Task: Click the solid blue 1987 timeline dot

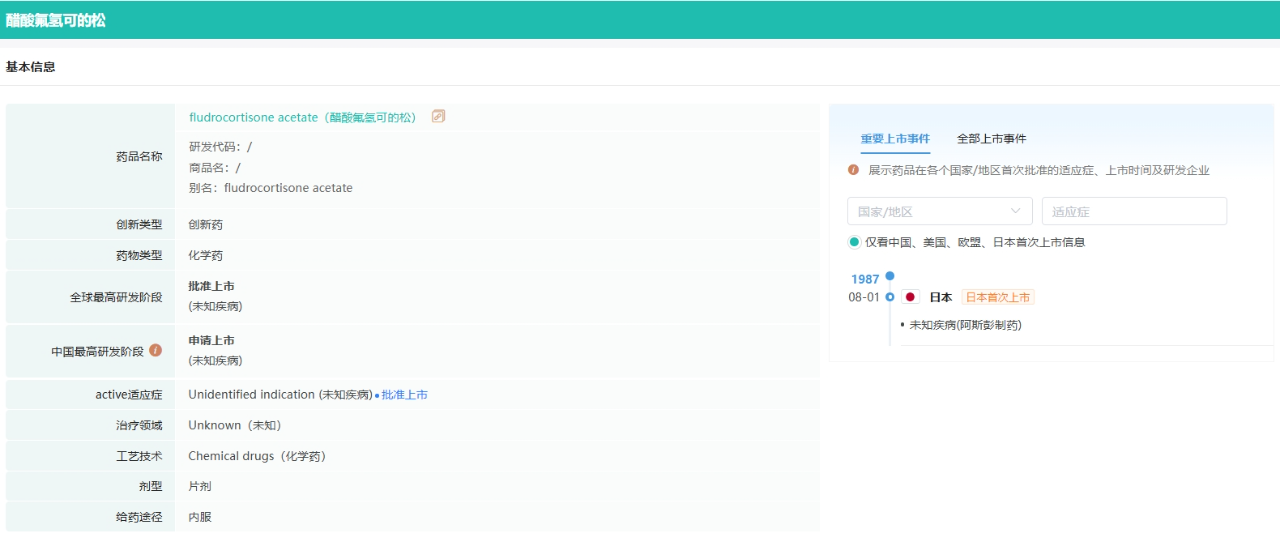Action: tap(890, 276)
